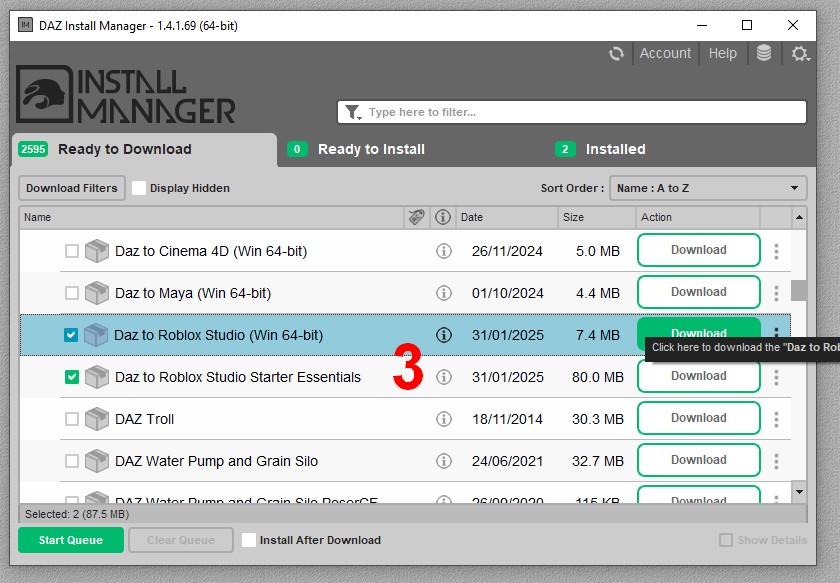Click the list scrollbar thumb
The image size is (840, 583).
[x=799, y=290]
